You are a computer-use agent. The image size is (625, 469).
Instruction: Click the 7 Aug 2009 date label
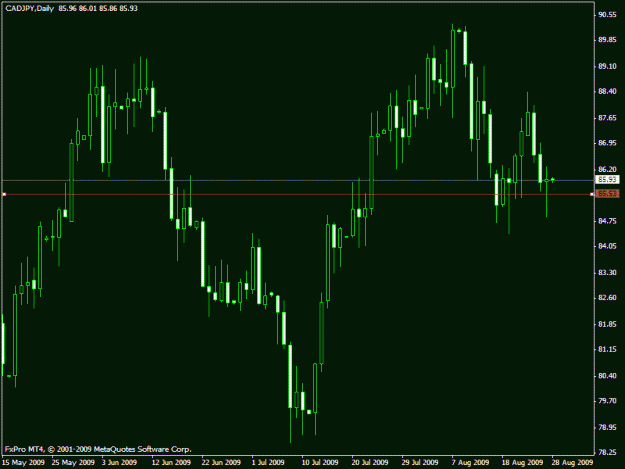coord(470,463)
